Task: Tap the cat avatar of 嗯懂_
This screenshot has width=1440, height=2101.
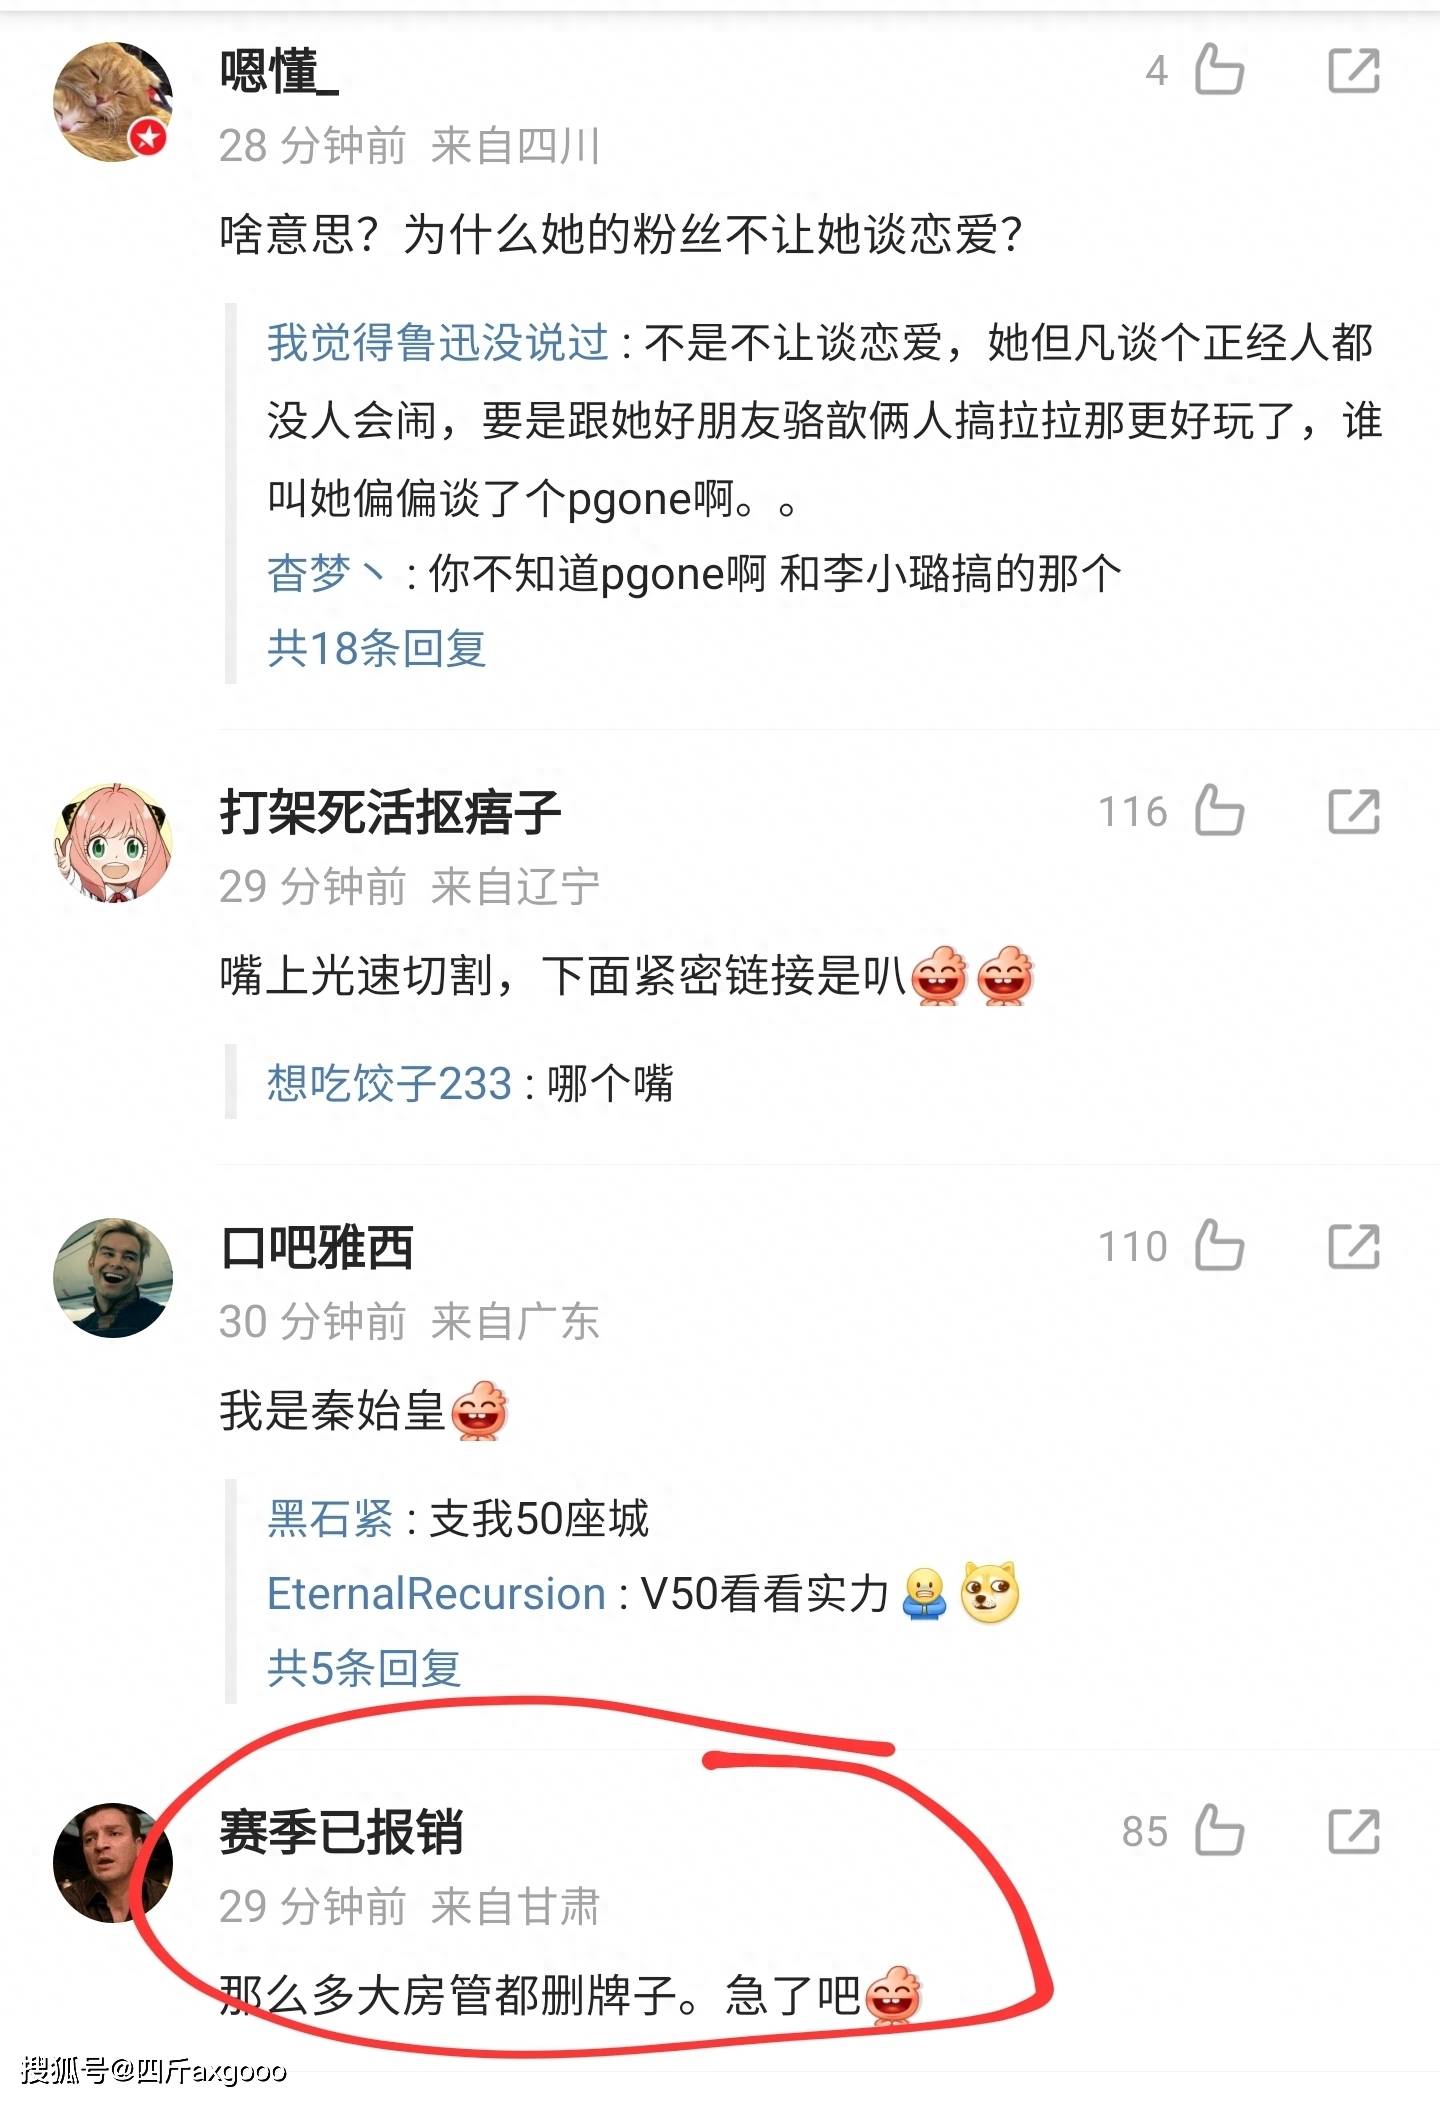Action: [112, 102]
